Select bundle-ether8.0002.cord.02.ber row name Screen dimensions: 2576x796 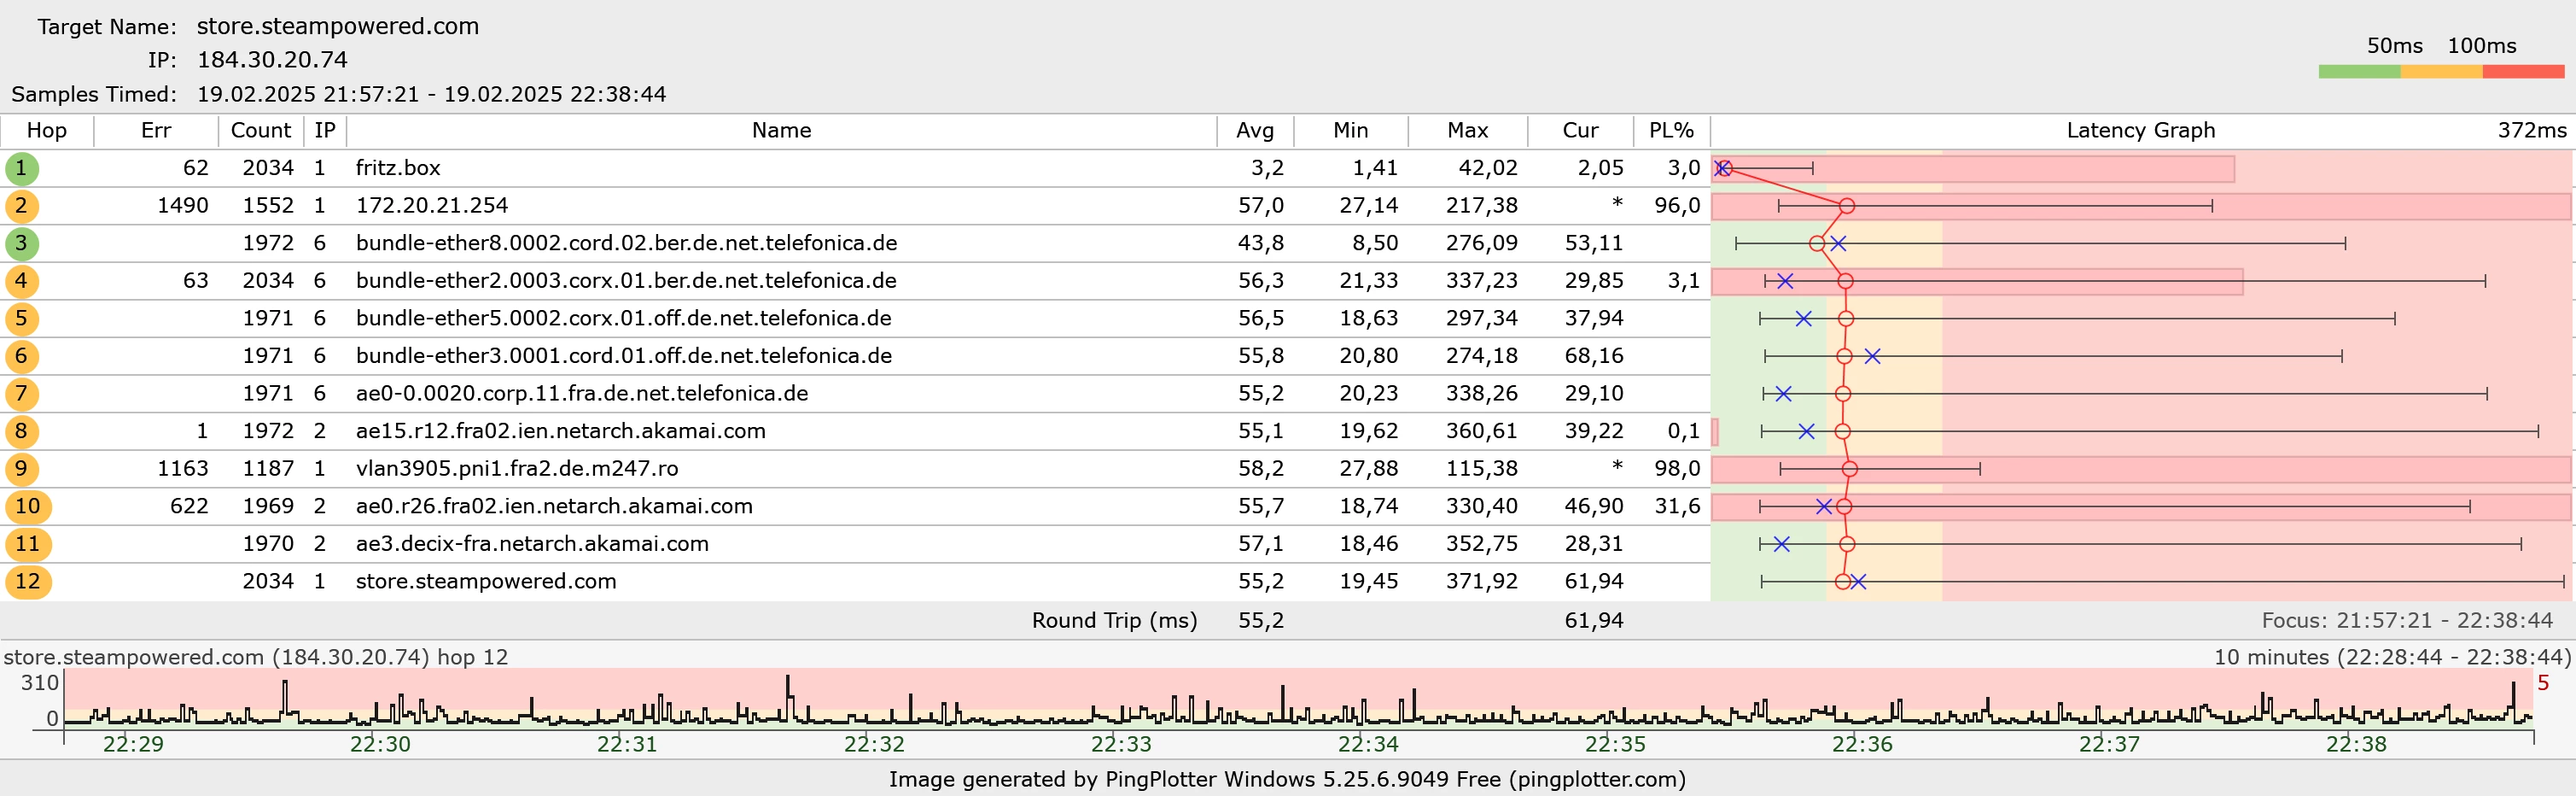(x=626, y=243)
